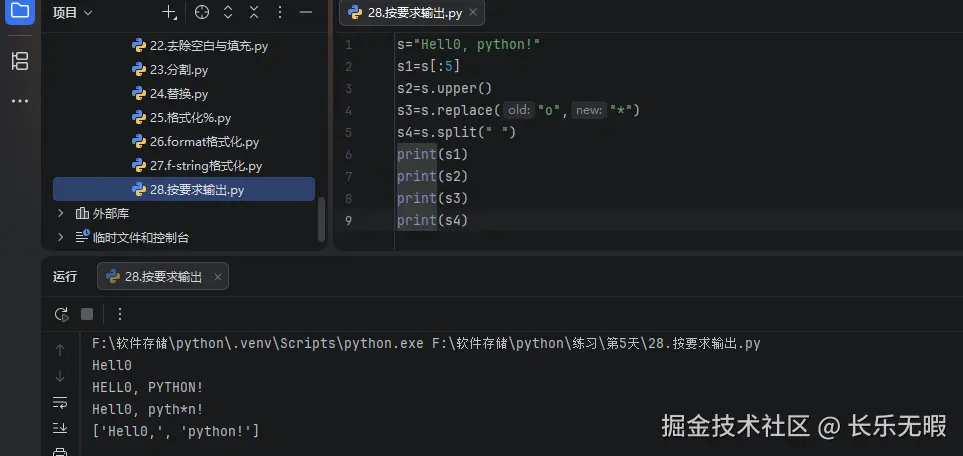Click the Python icon of 23.分割.py
This screenshot has width=963, height=456.
point(139,70)
